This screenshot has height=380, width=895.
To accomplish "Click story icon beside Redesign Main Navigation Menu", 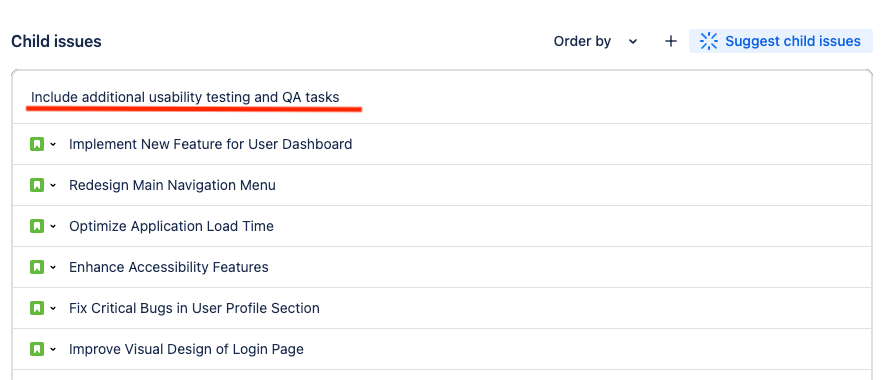I will pos(37,185).
